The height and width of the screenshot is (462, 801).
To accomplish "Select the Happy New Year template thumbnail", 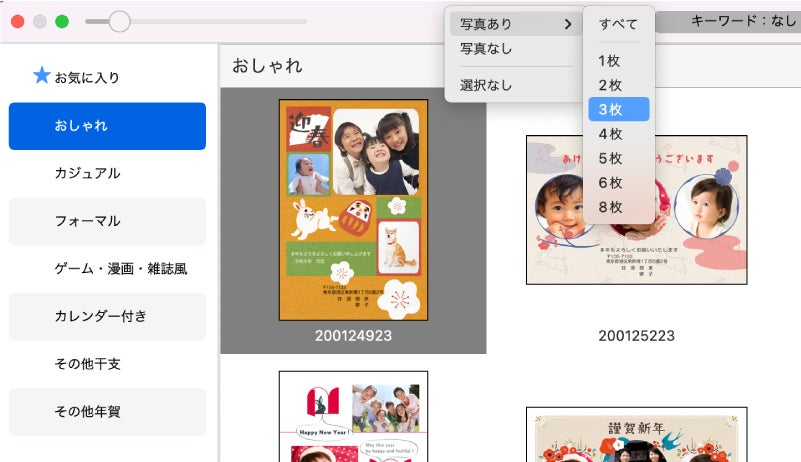I will (x=354, y=417).
